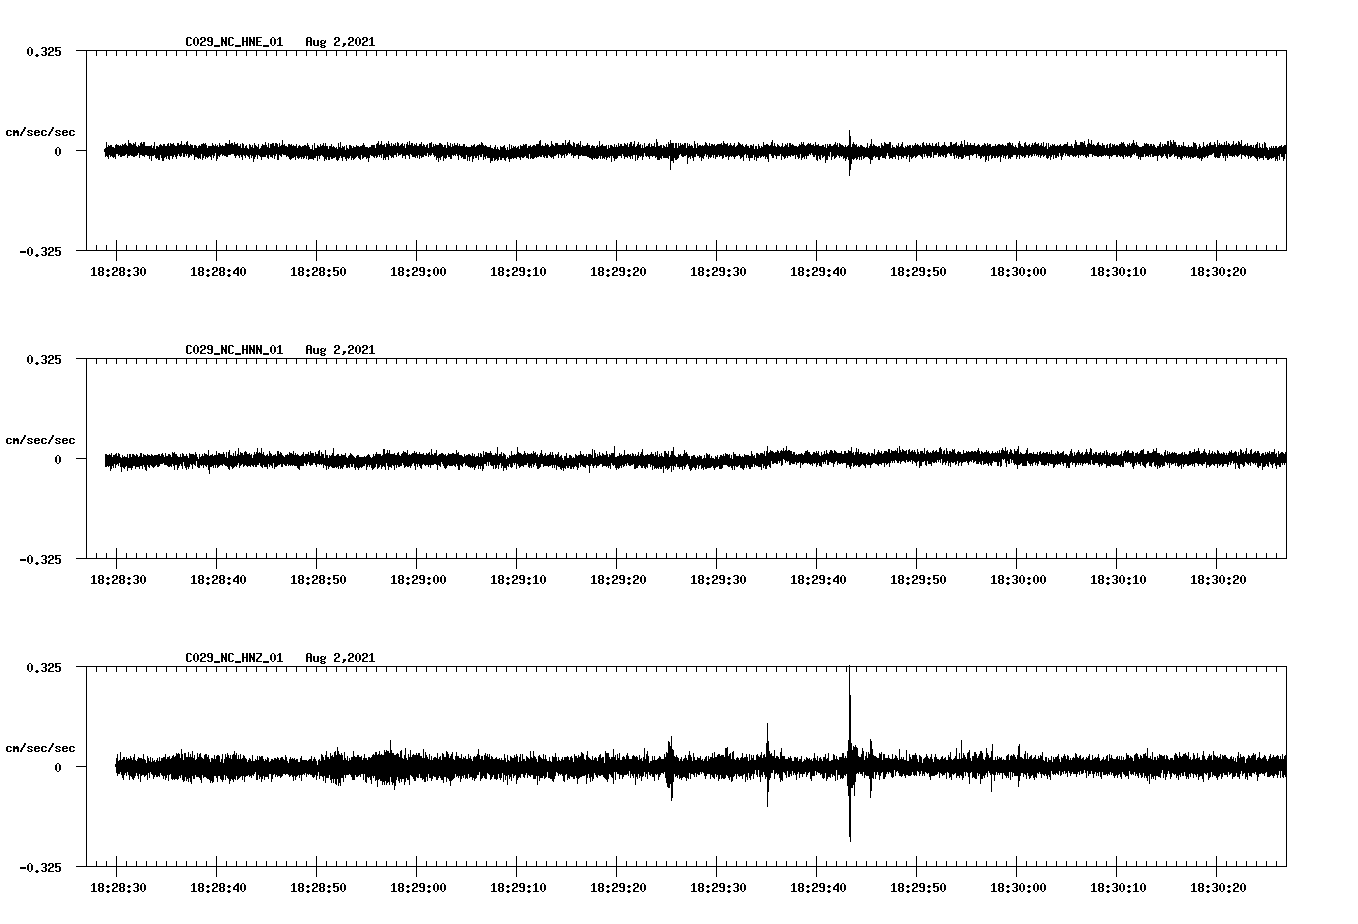Click the 18:30:10 time label under the HNZ plot
Viewport: 1358px width, 924px height.
[1118, 888]
